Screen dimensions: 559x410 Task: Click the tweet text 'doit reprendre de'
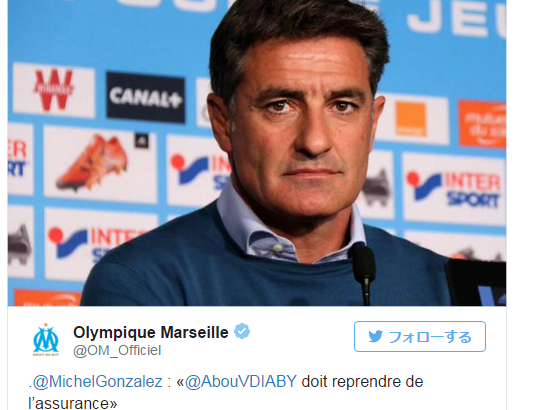(362, 381)
